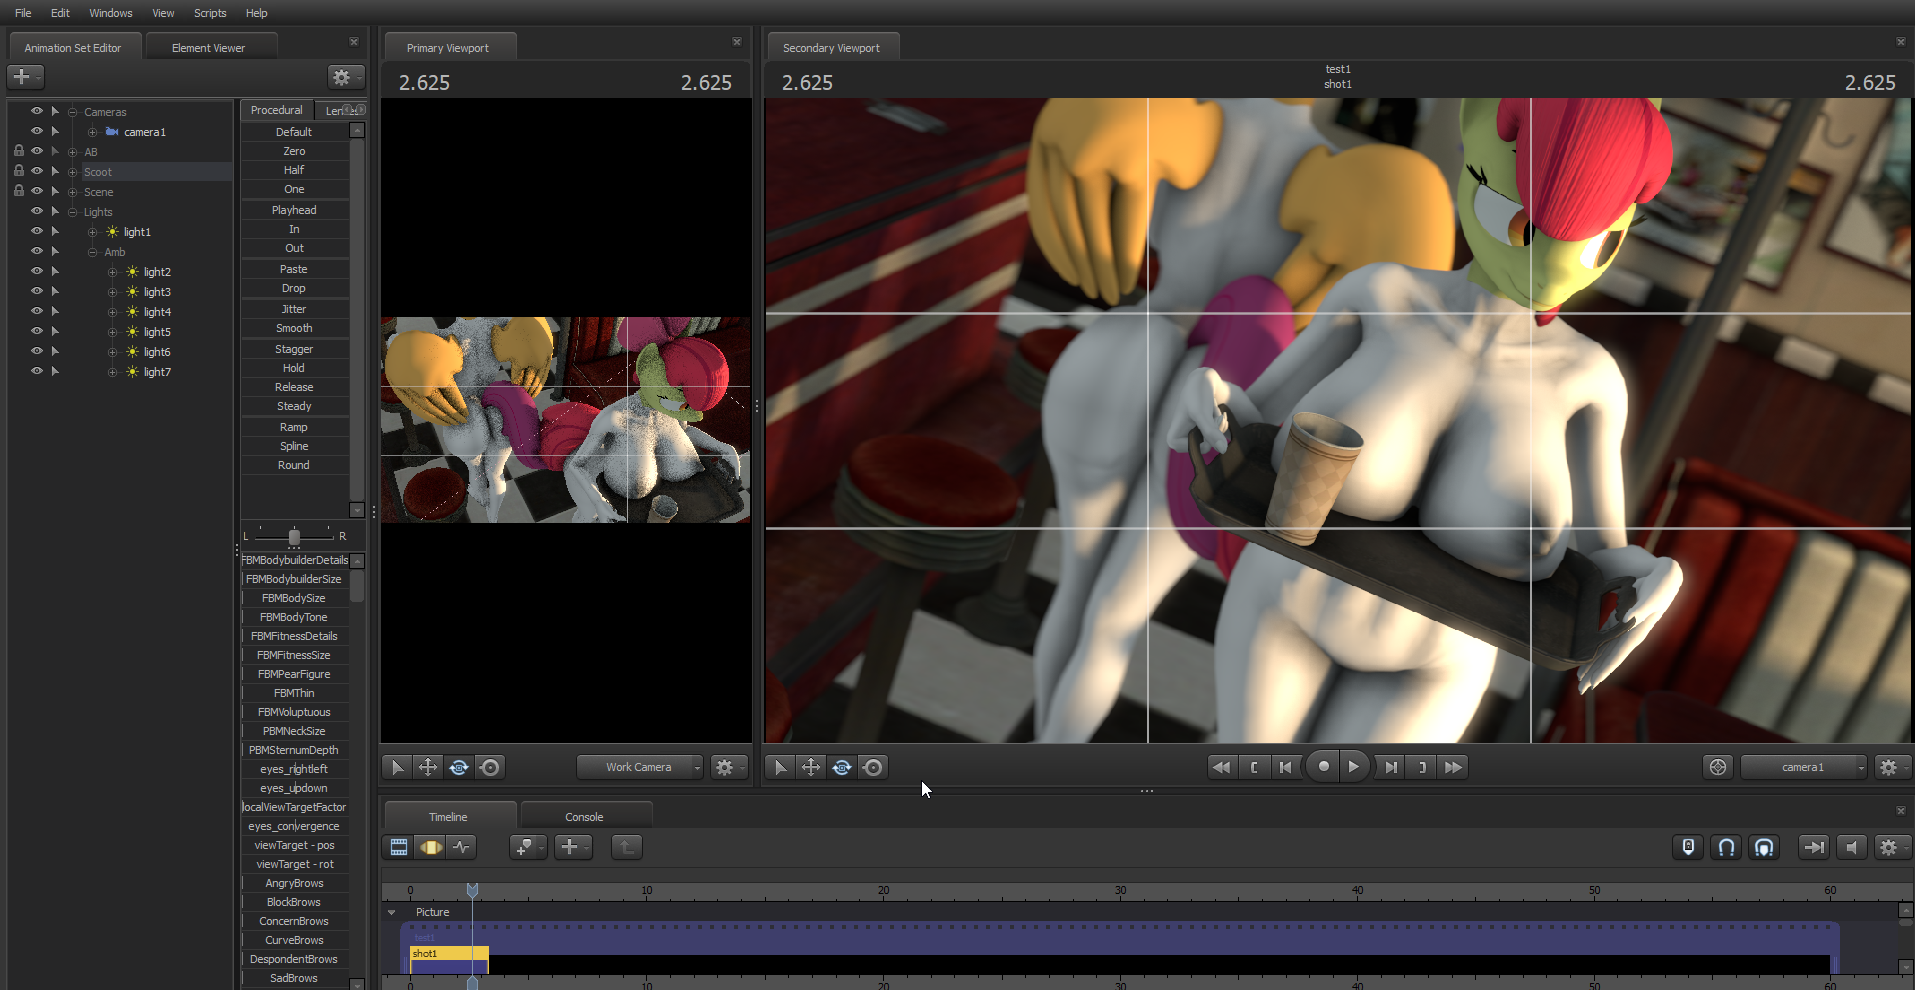Apply the Playhead preset
Image resolution: width=1915 pixels, height=990 pixels.
coord(294,210)
